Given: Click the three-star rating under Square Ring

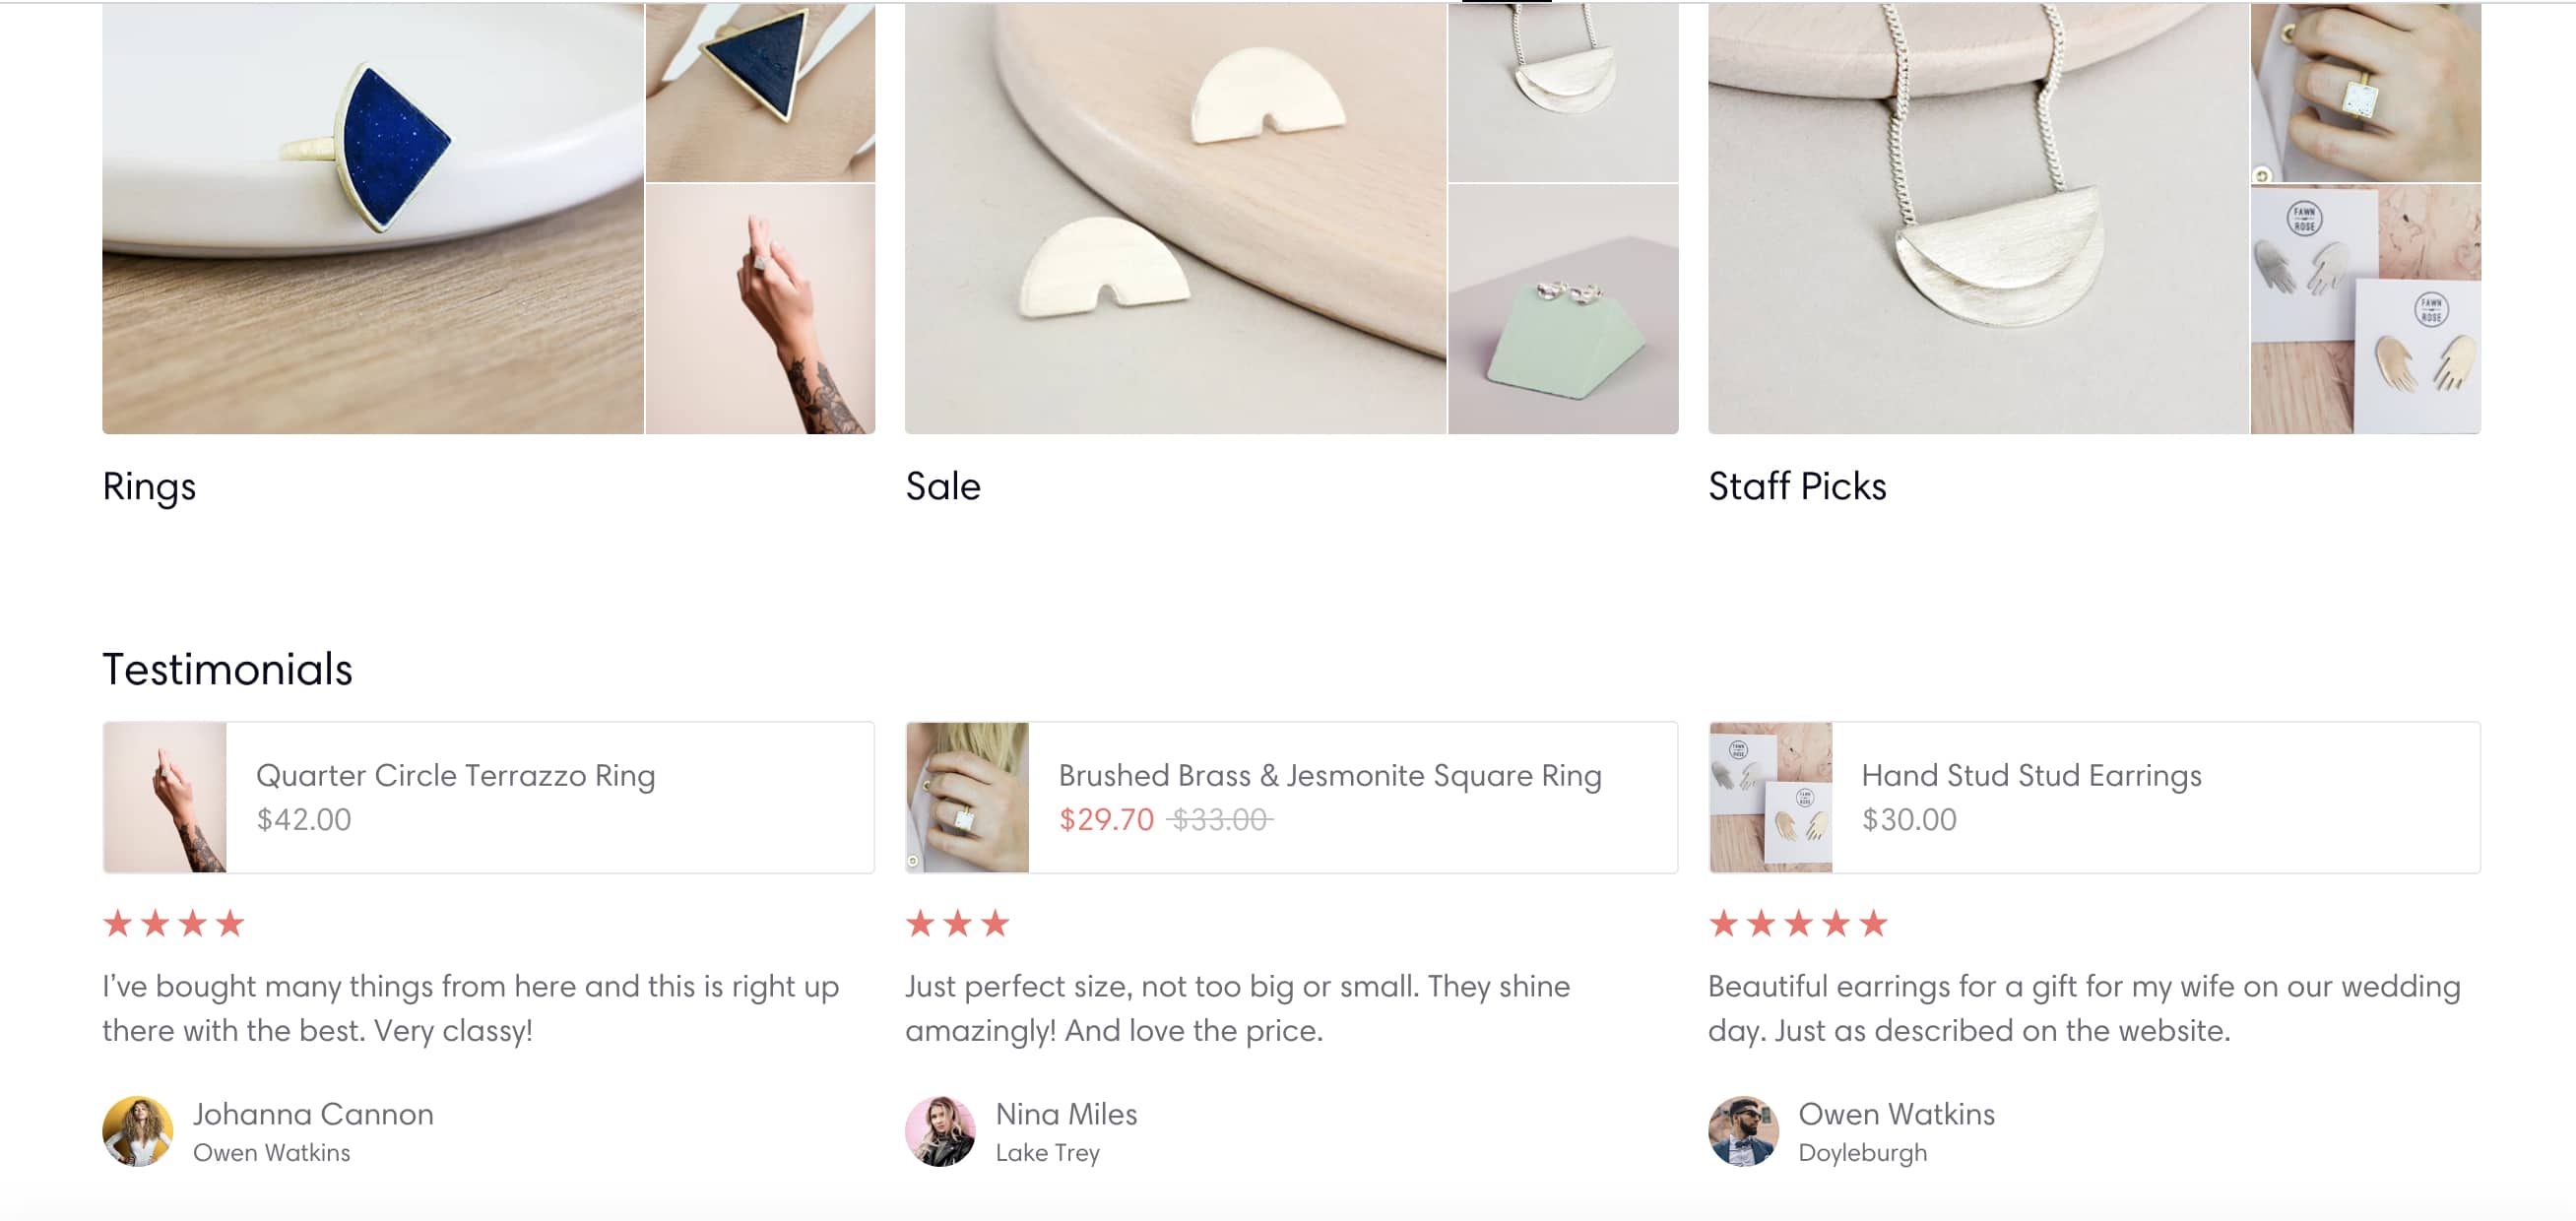Looking at the screenshot, I should pos(957,923).
